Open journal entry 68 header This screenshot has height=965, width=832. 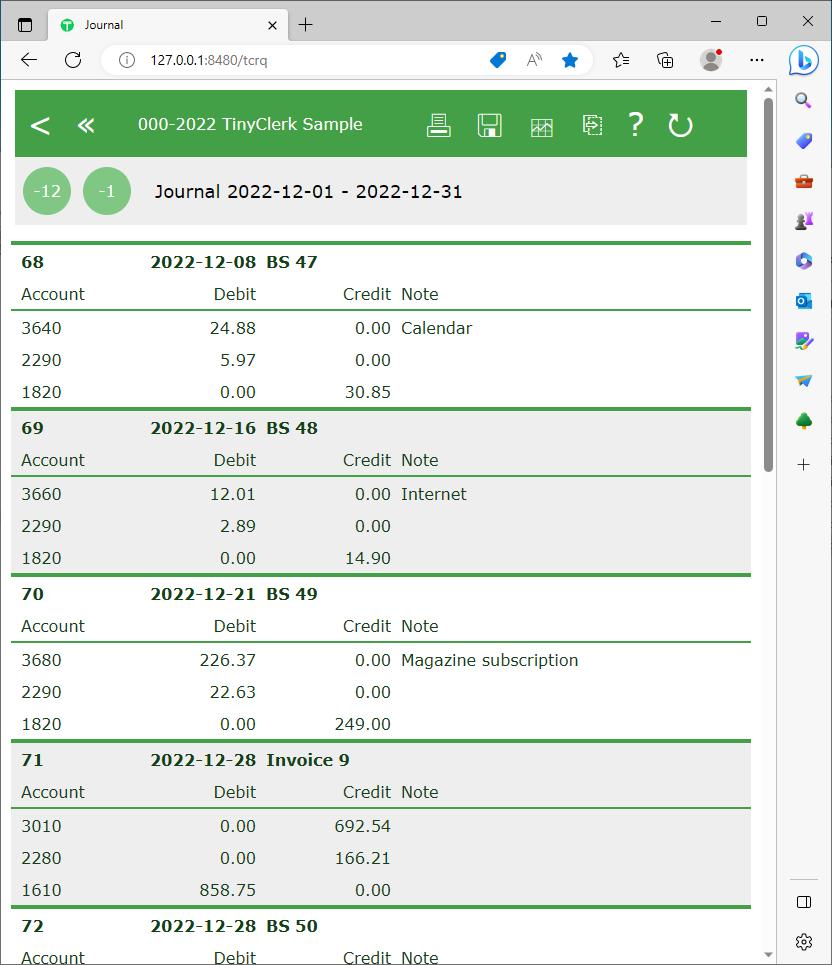pyautogui.click(x=33, y=262)
